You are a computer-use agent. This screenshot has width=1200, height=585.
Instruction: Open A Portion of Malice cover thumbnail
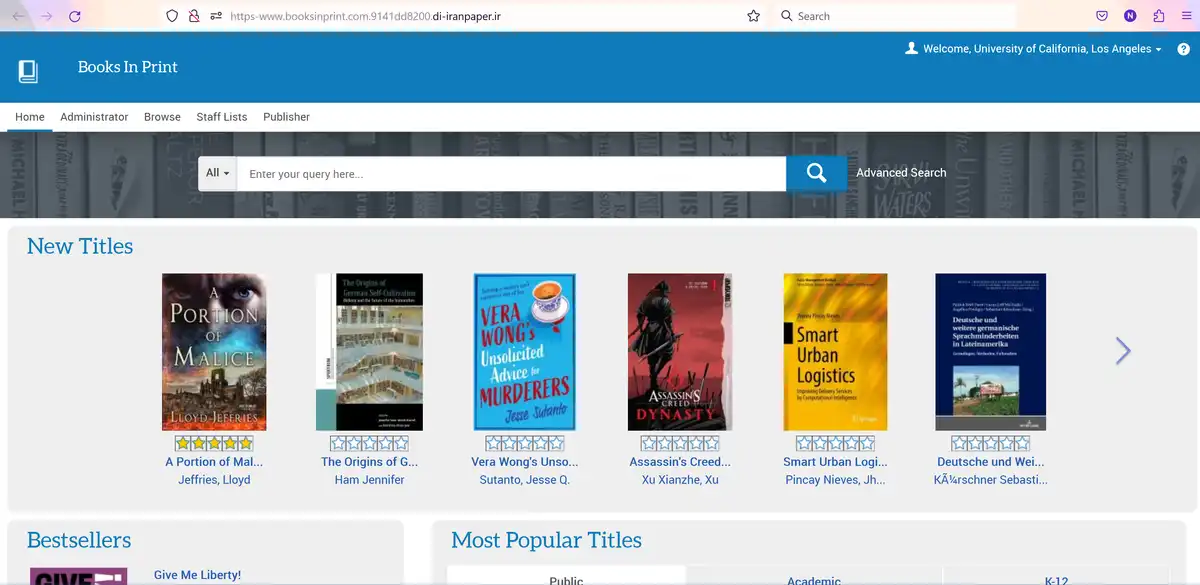tap(214, 352)
